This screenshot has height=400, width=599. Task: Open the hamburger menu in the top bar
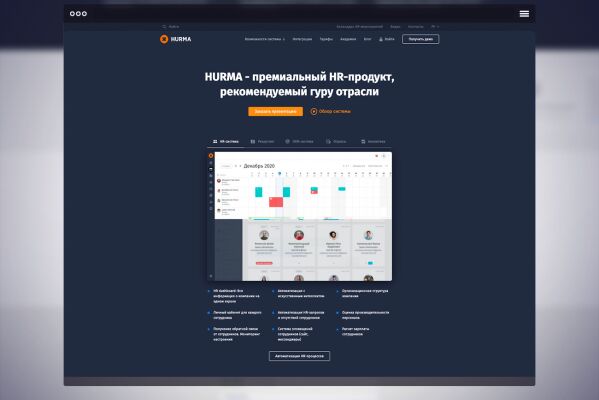[524, 14]
